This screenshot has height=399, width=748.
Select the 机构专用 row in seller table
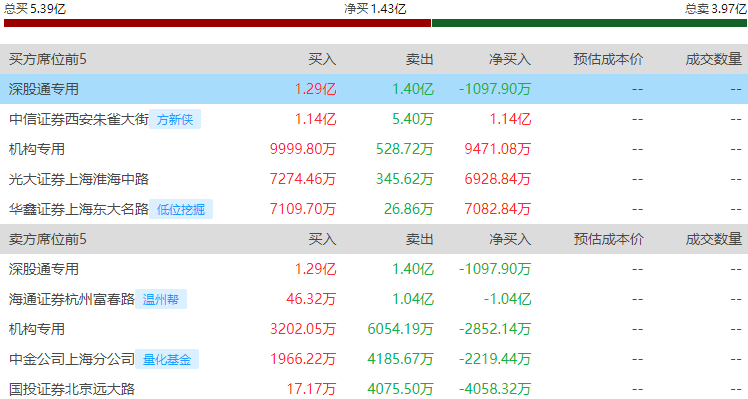click(374, 329)
